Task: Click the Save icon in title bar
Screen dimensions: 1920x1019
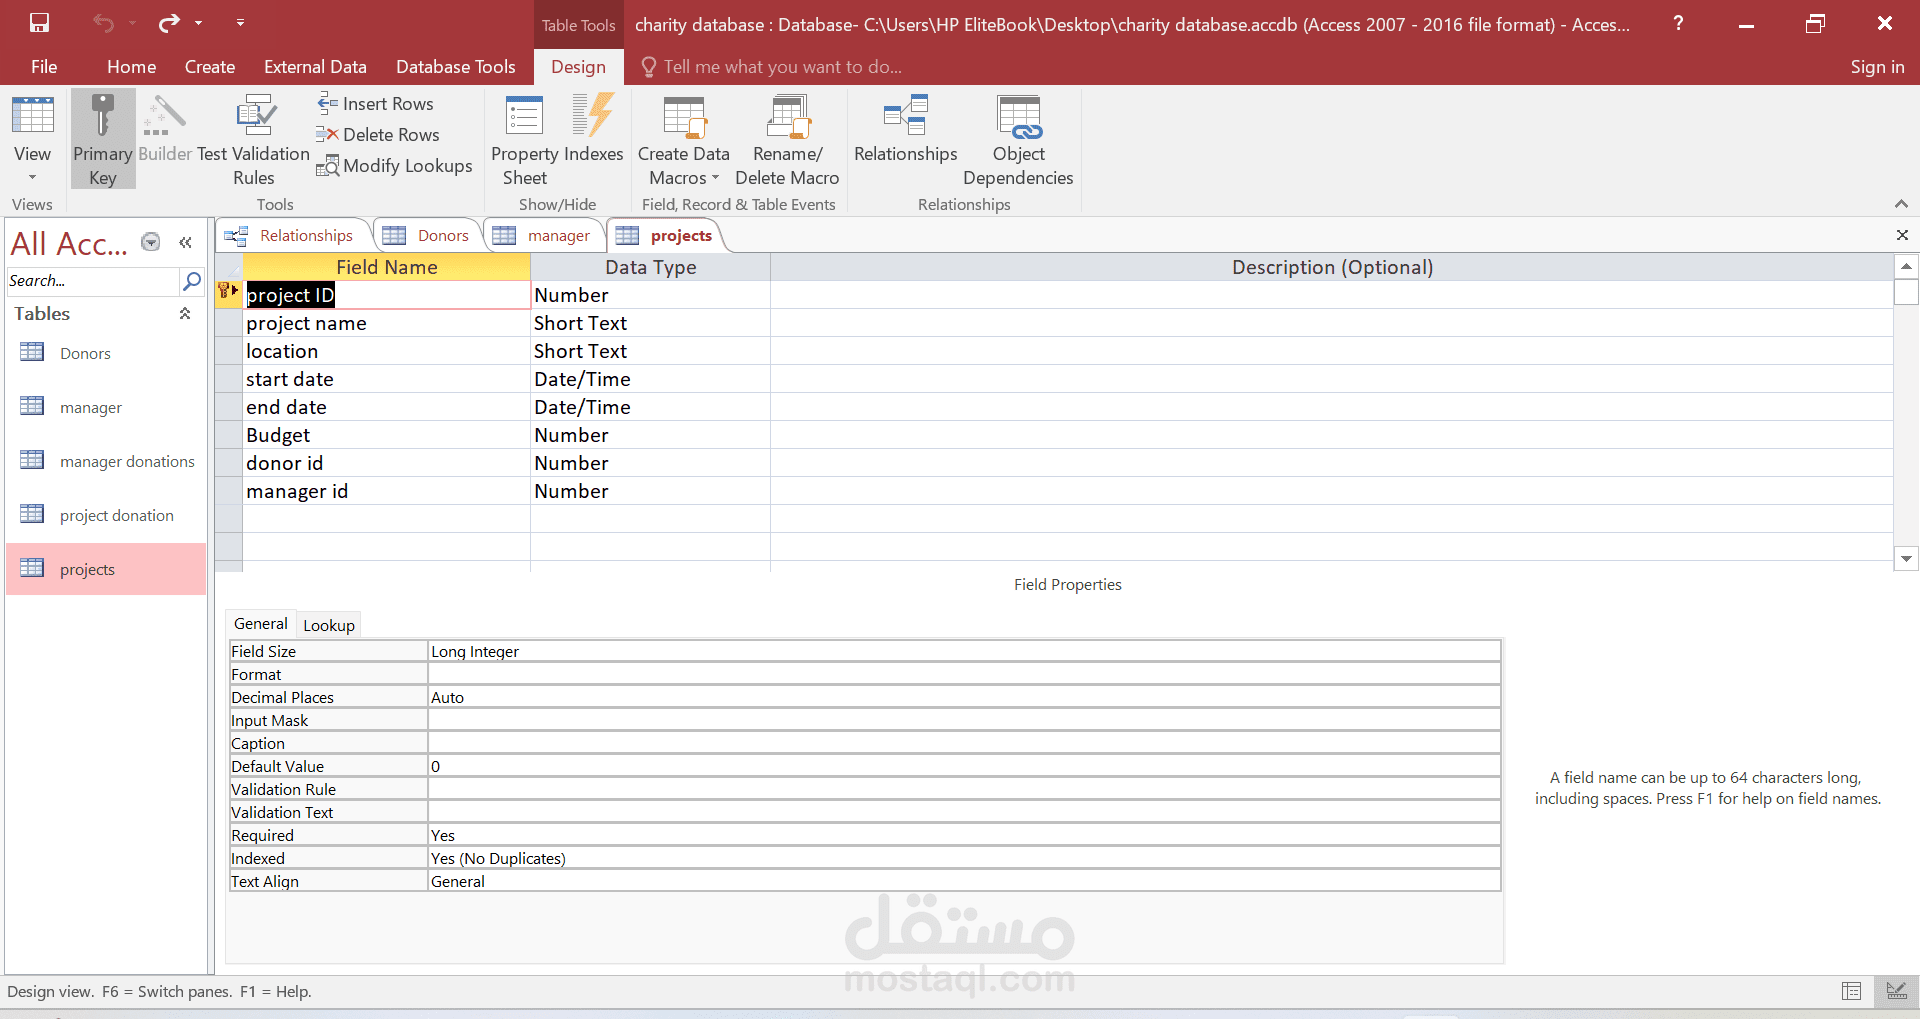Action: click(39, 23)
